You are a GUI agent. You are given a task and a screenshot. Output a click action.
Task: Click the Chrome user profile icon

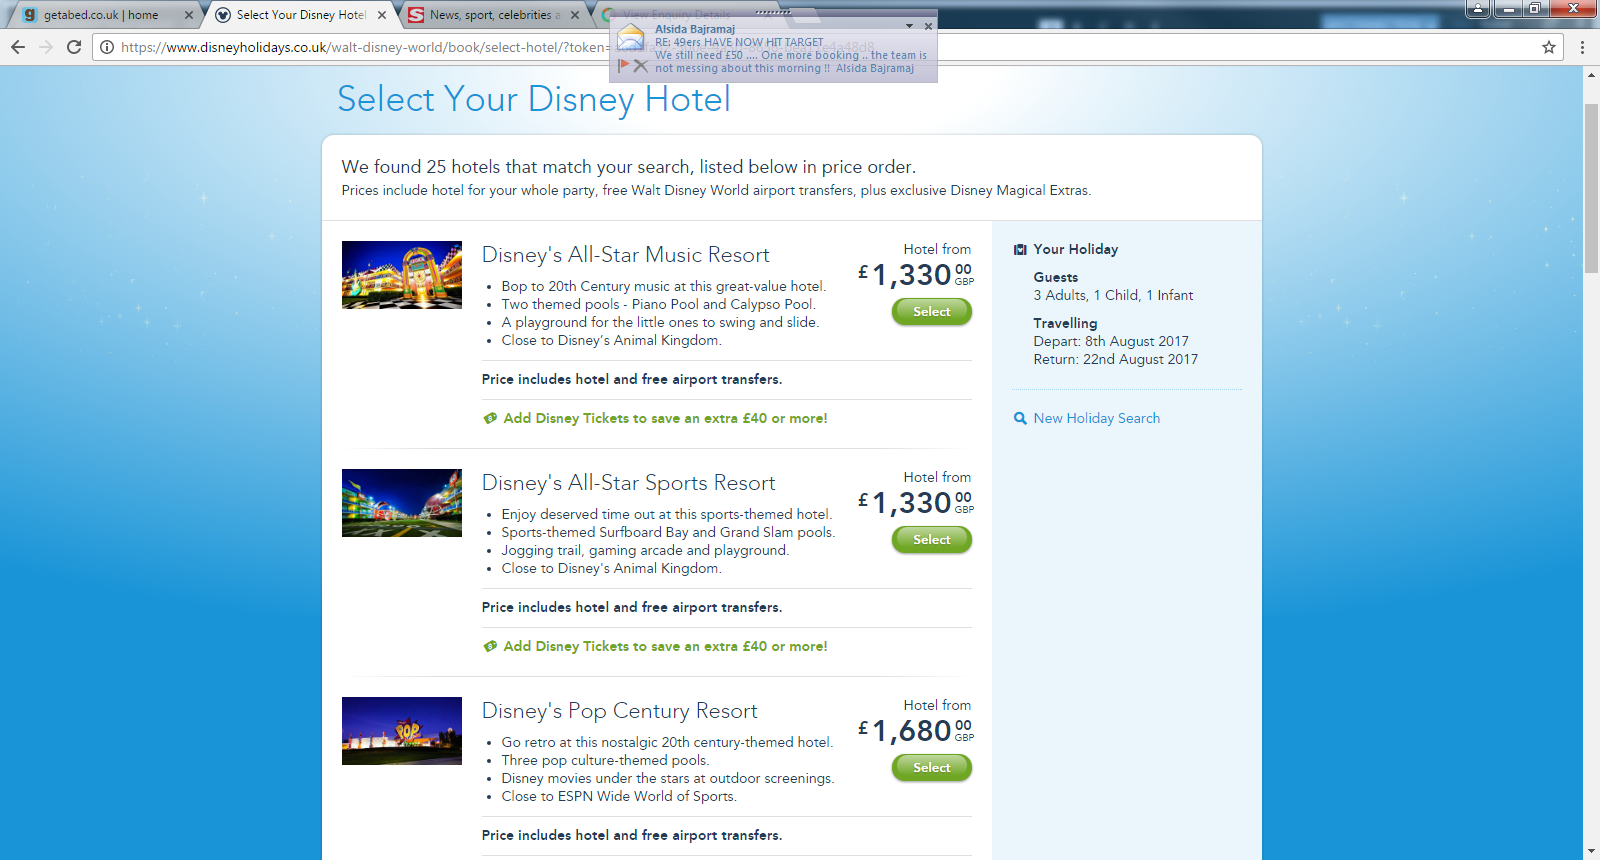(1478, 8)
